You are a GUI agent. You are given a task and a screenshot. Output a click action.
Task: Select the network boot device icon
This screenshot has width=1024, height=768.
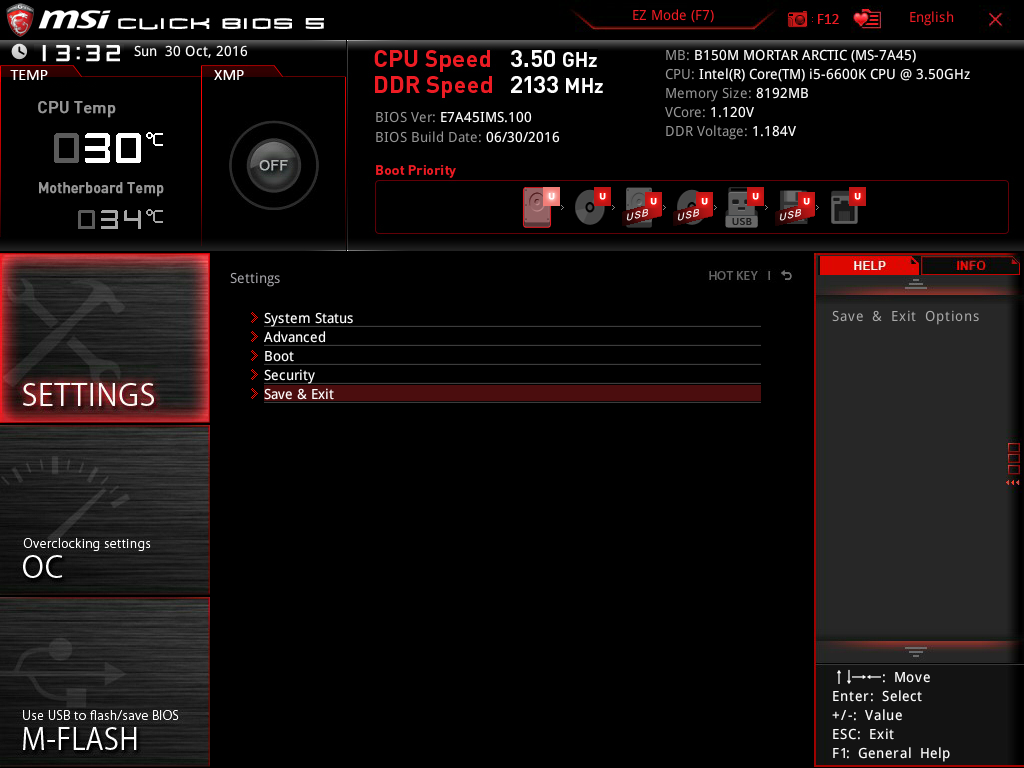pos(848,207)
